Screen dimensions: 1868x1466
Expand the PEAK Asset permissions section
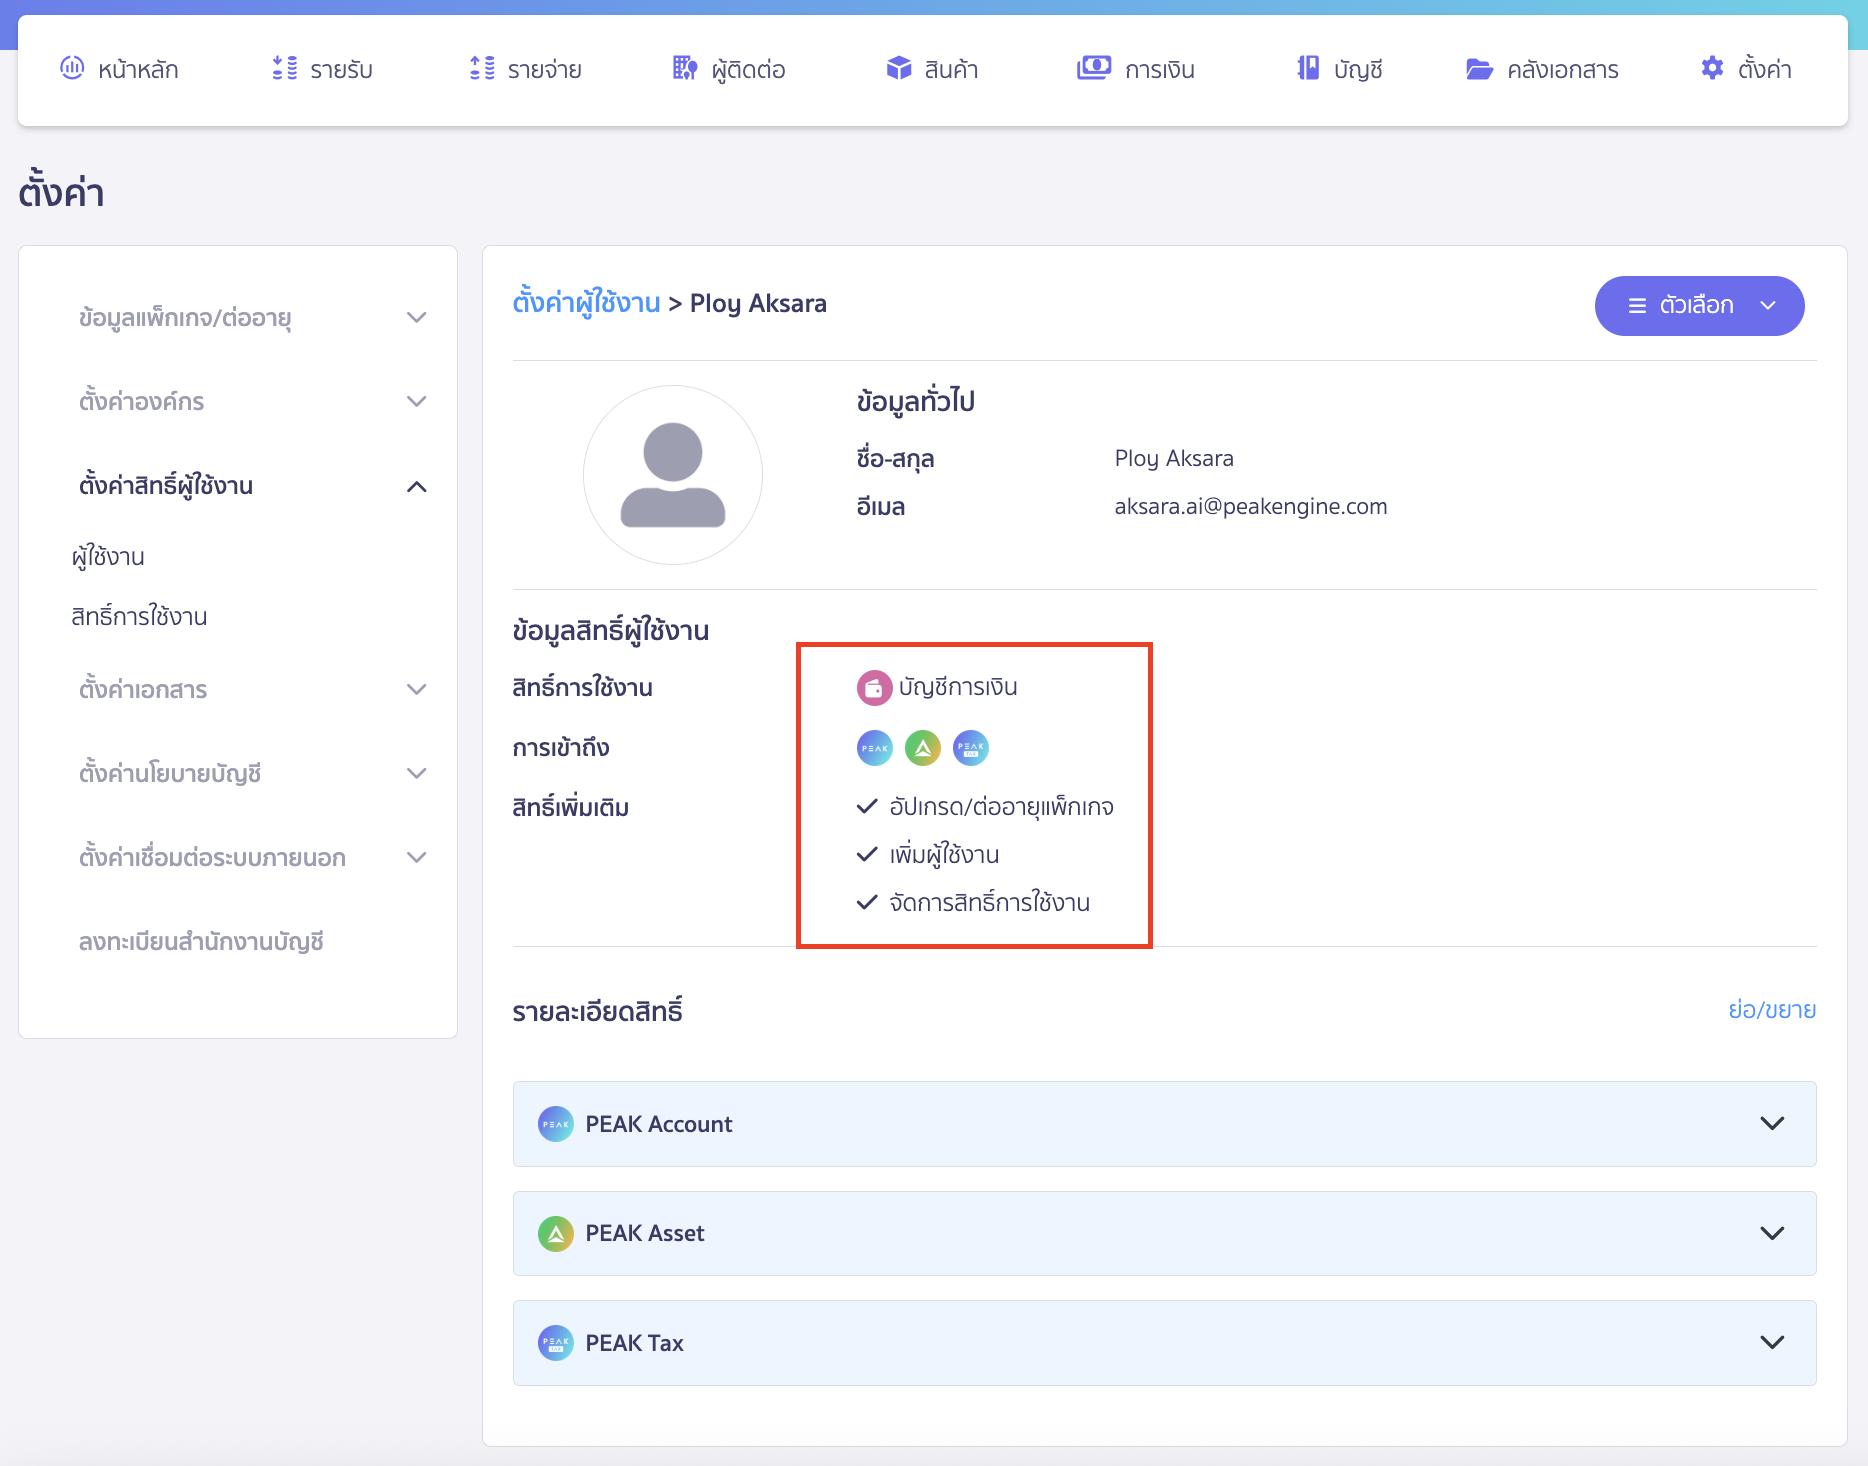coord(1771,1233)
